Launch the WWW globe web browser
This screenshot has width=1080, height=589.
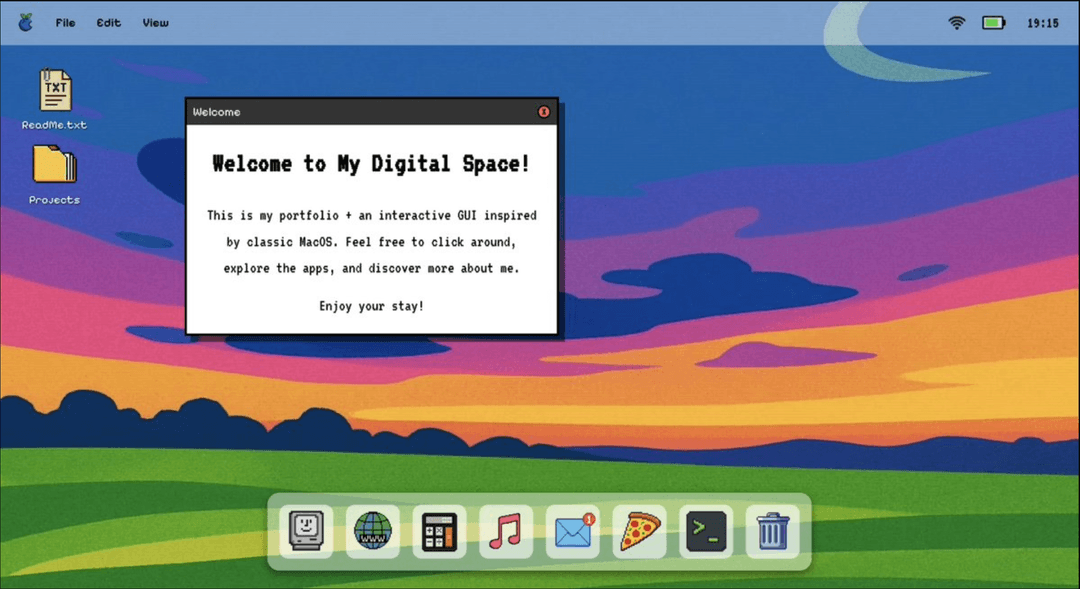[371, 531]
